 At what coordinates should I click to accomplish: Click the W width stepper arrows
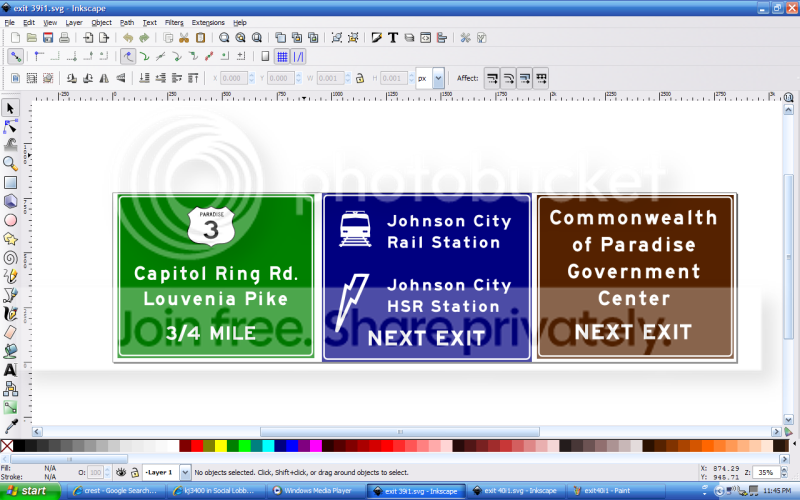(x=348, y=78)
